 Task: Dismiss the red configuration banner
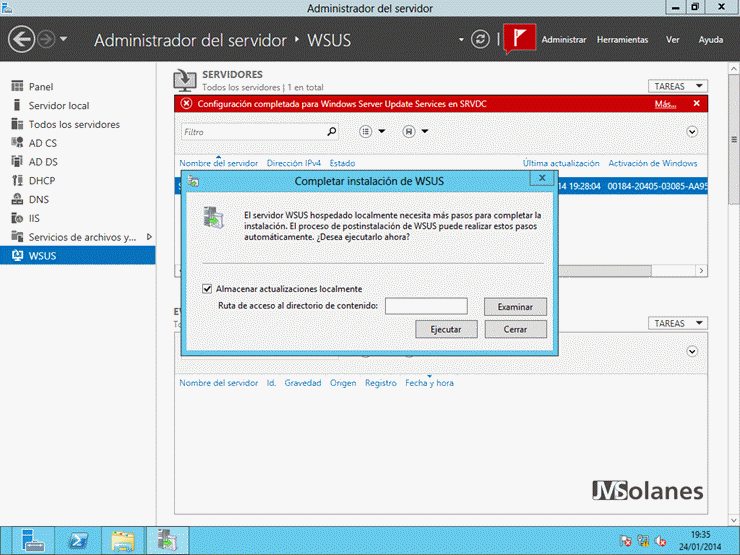click(x=697, y=103)
